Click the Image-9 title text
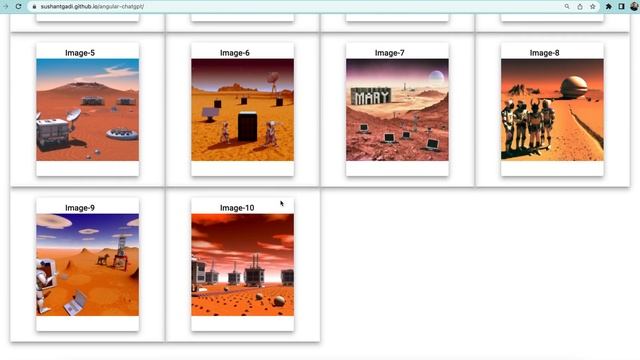640x360 pixels. (x=80, y=208)
